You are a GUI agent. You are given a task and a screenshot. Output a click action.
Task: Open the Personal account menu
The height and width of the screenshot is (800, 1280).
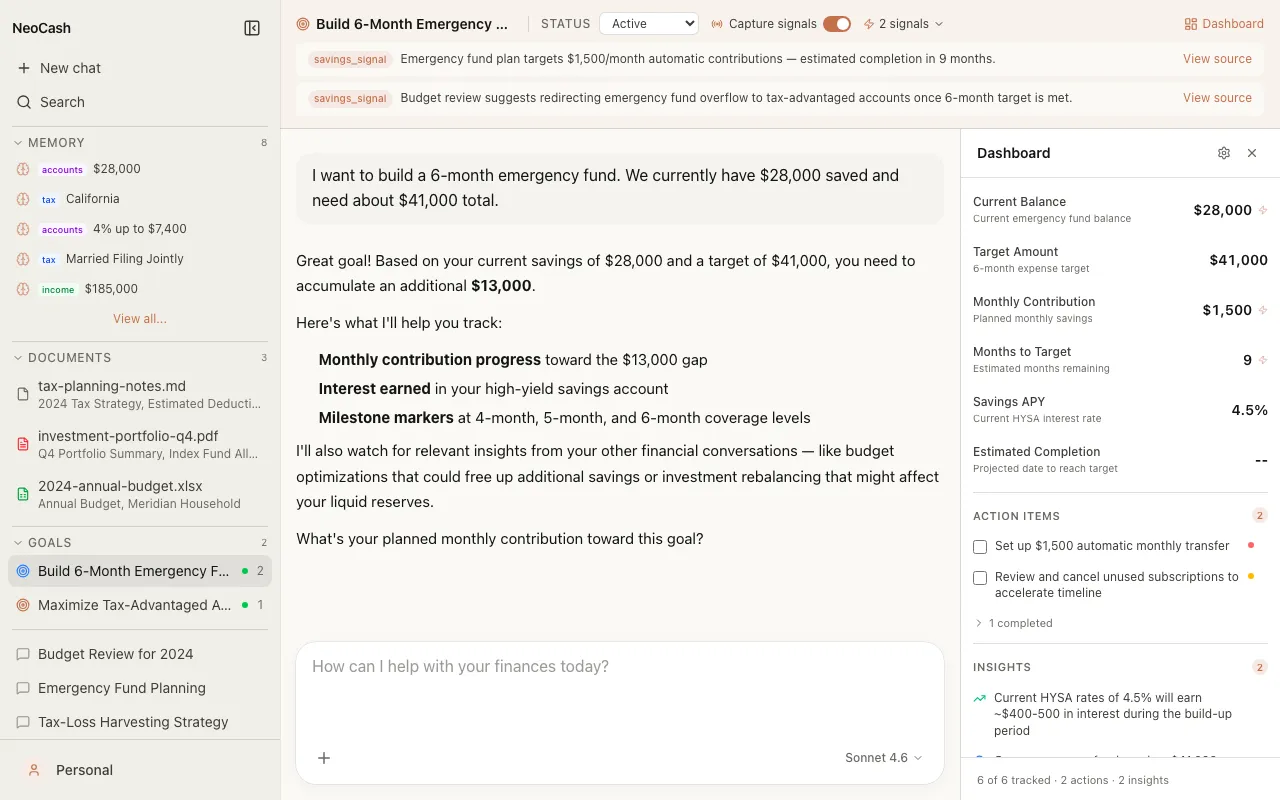140,770
